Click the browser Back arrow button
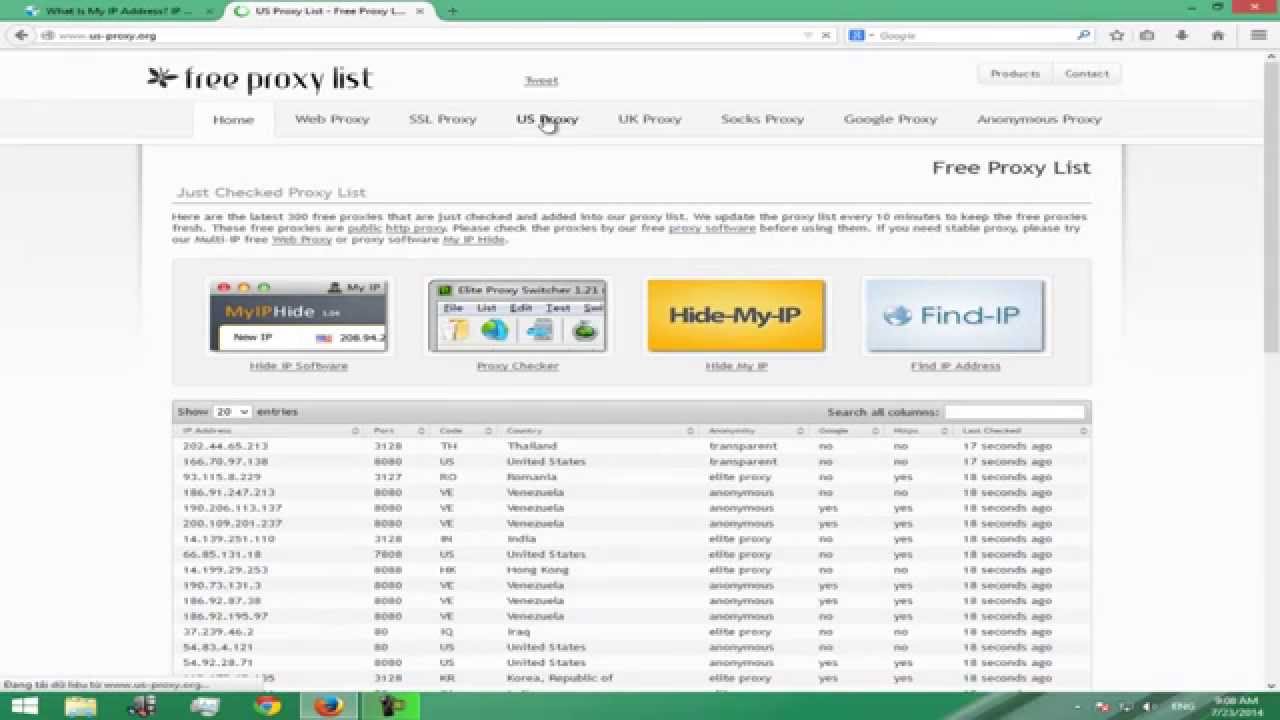The height and width of the screenshot is (720, 1280). click(21, 35)
